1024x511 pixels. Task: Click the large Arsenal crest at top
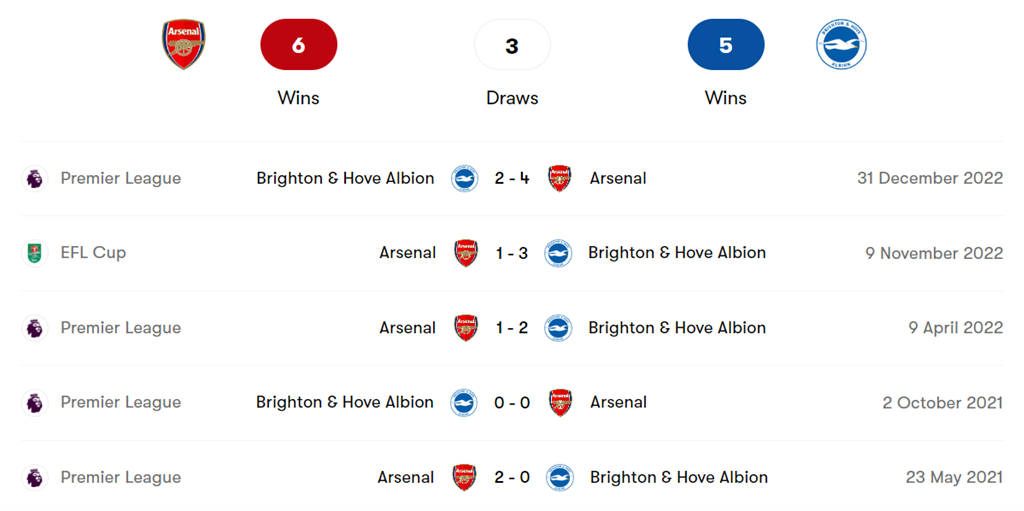[x=184, y=45]
